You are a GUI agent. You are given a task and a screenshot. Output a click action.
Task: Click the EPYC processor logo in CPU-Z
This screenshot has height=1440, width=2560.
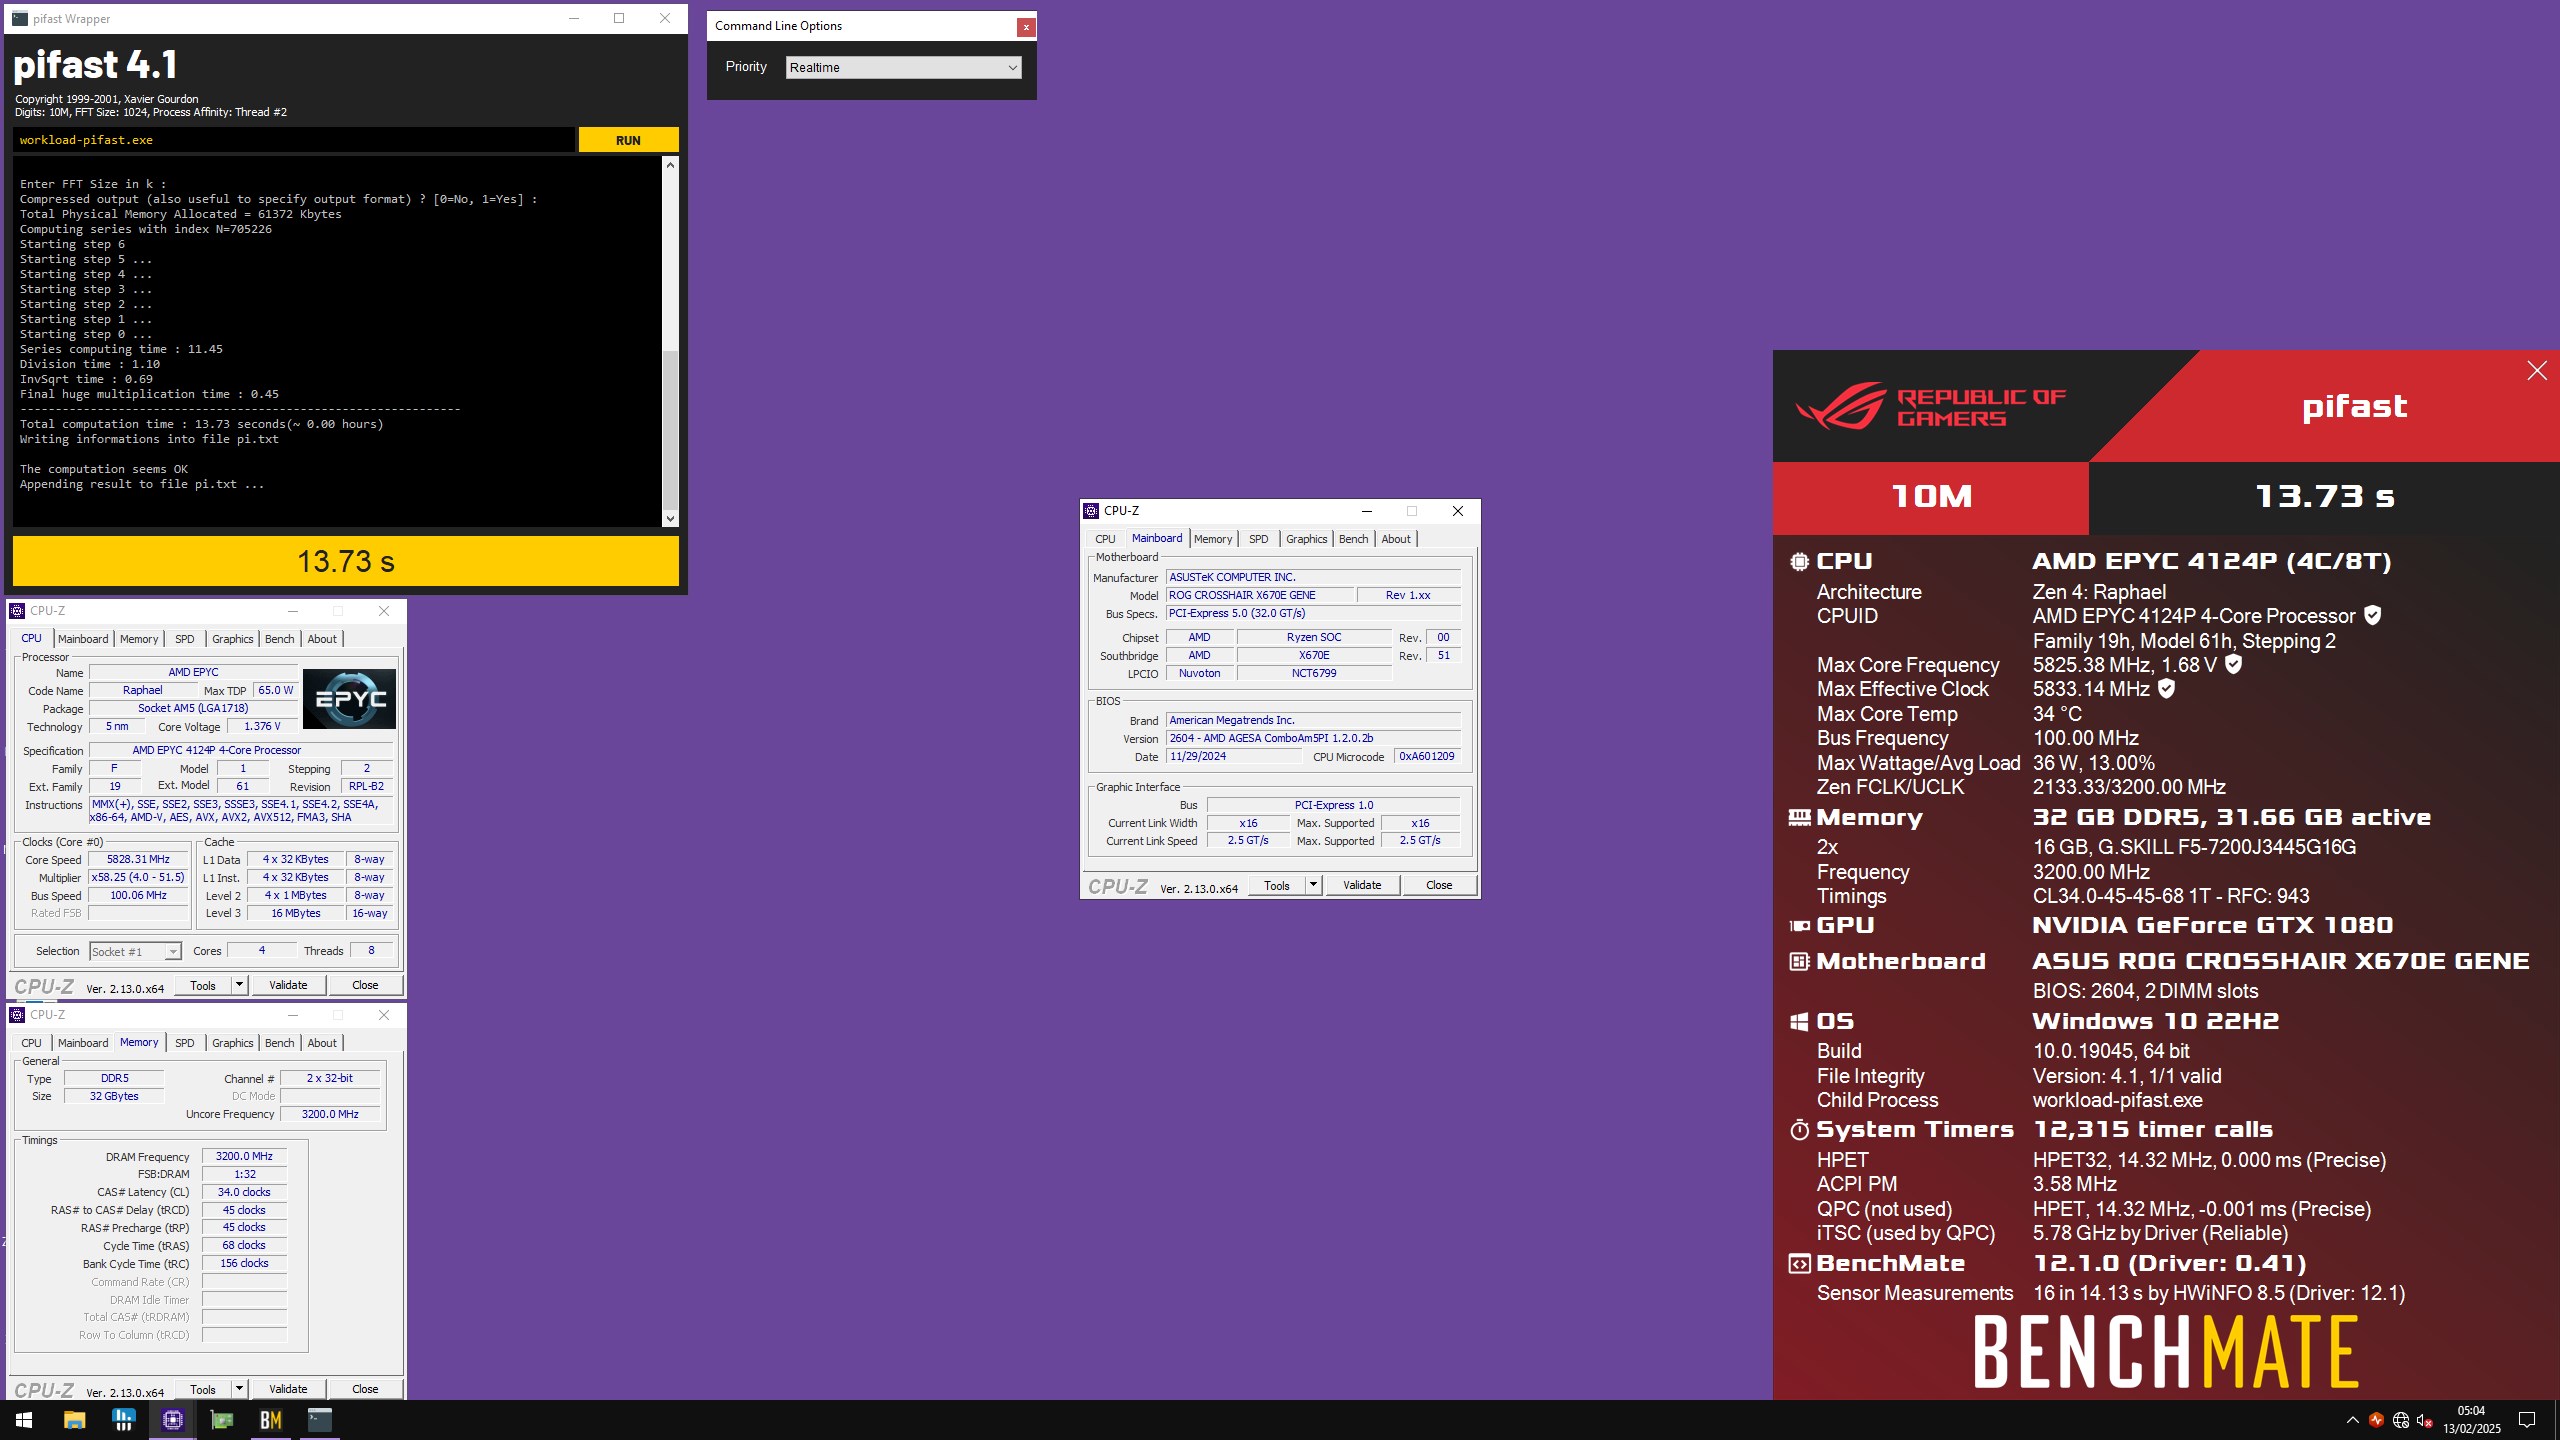[x=349, y=699]
